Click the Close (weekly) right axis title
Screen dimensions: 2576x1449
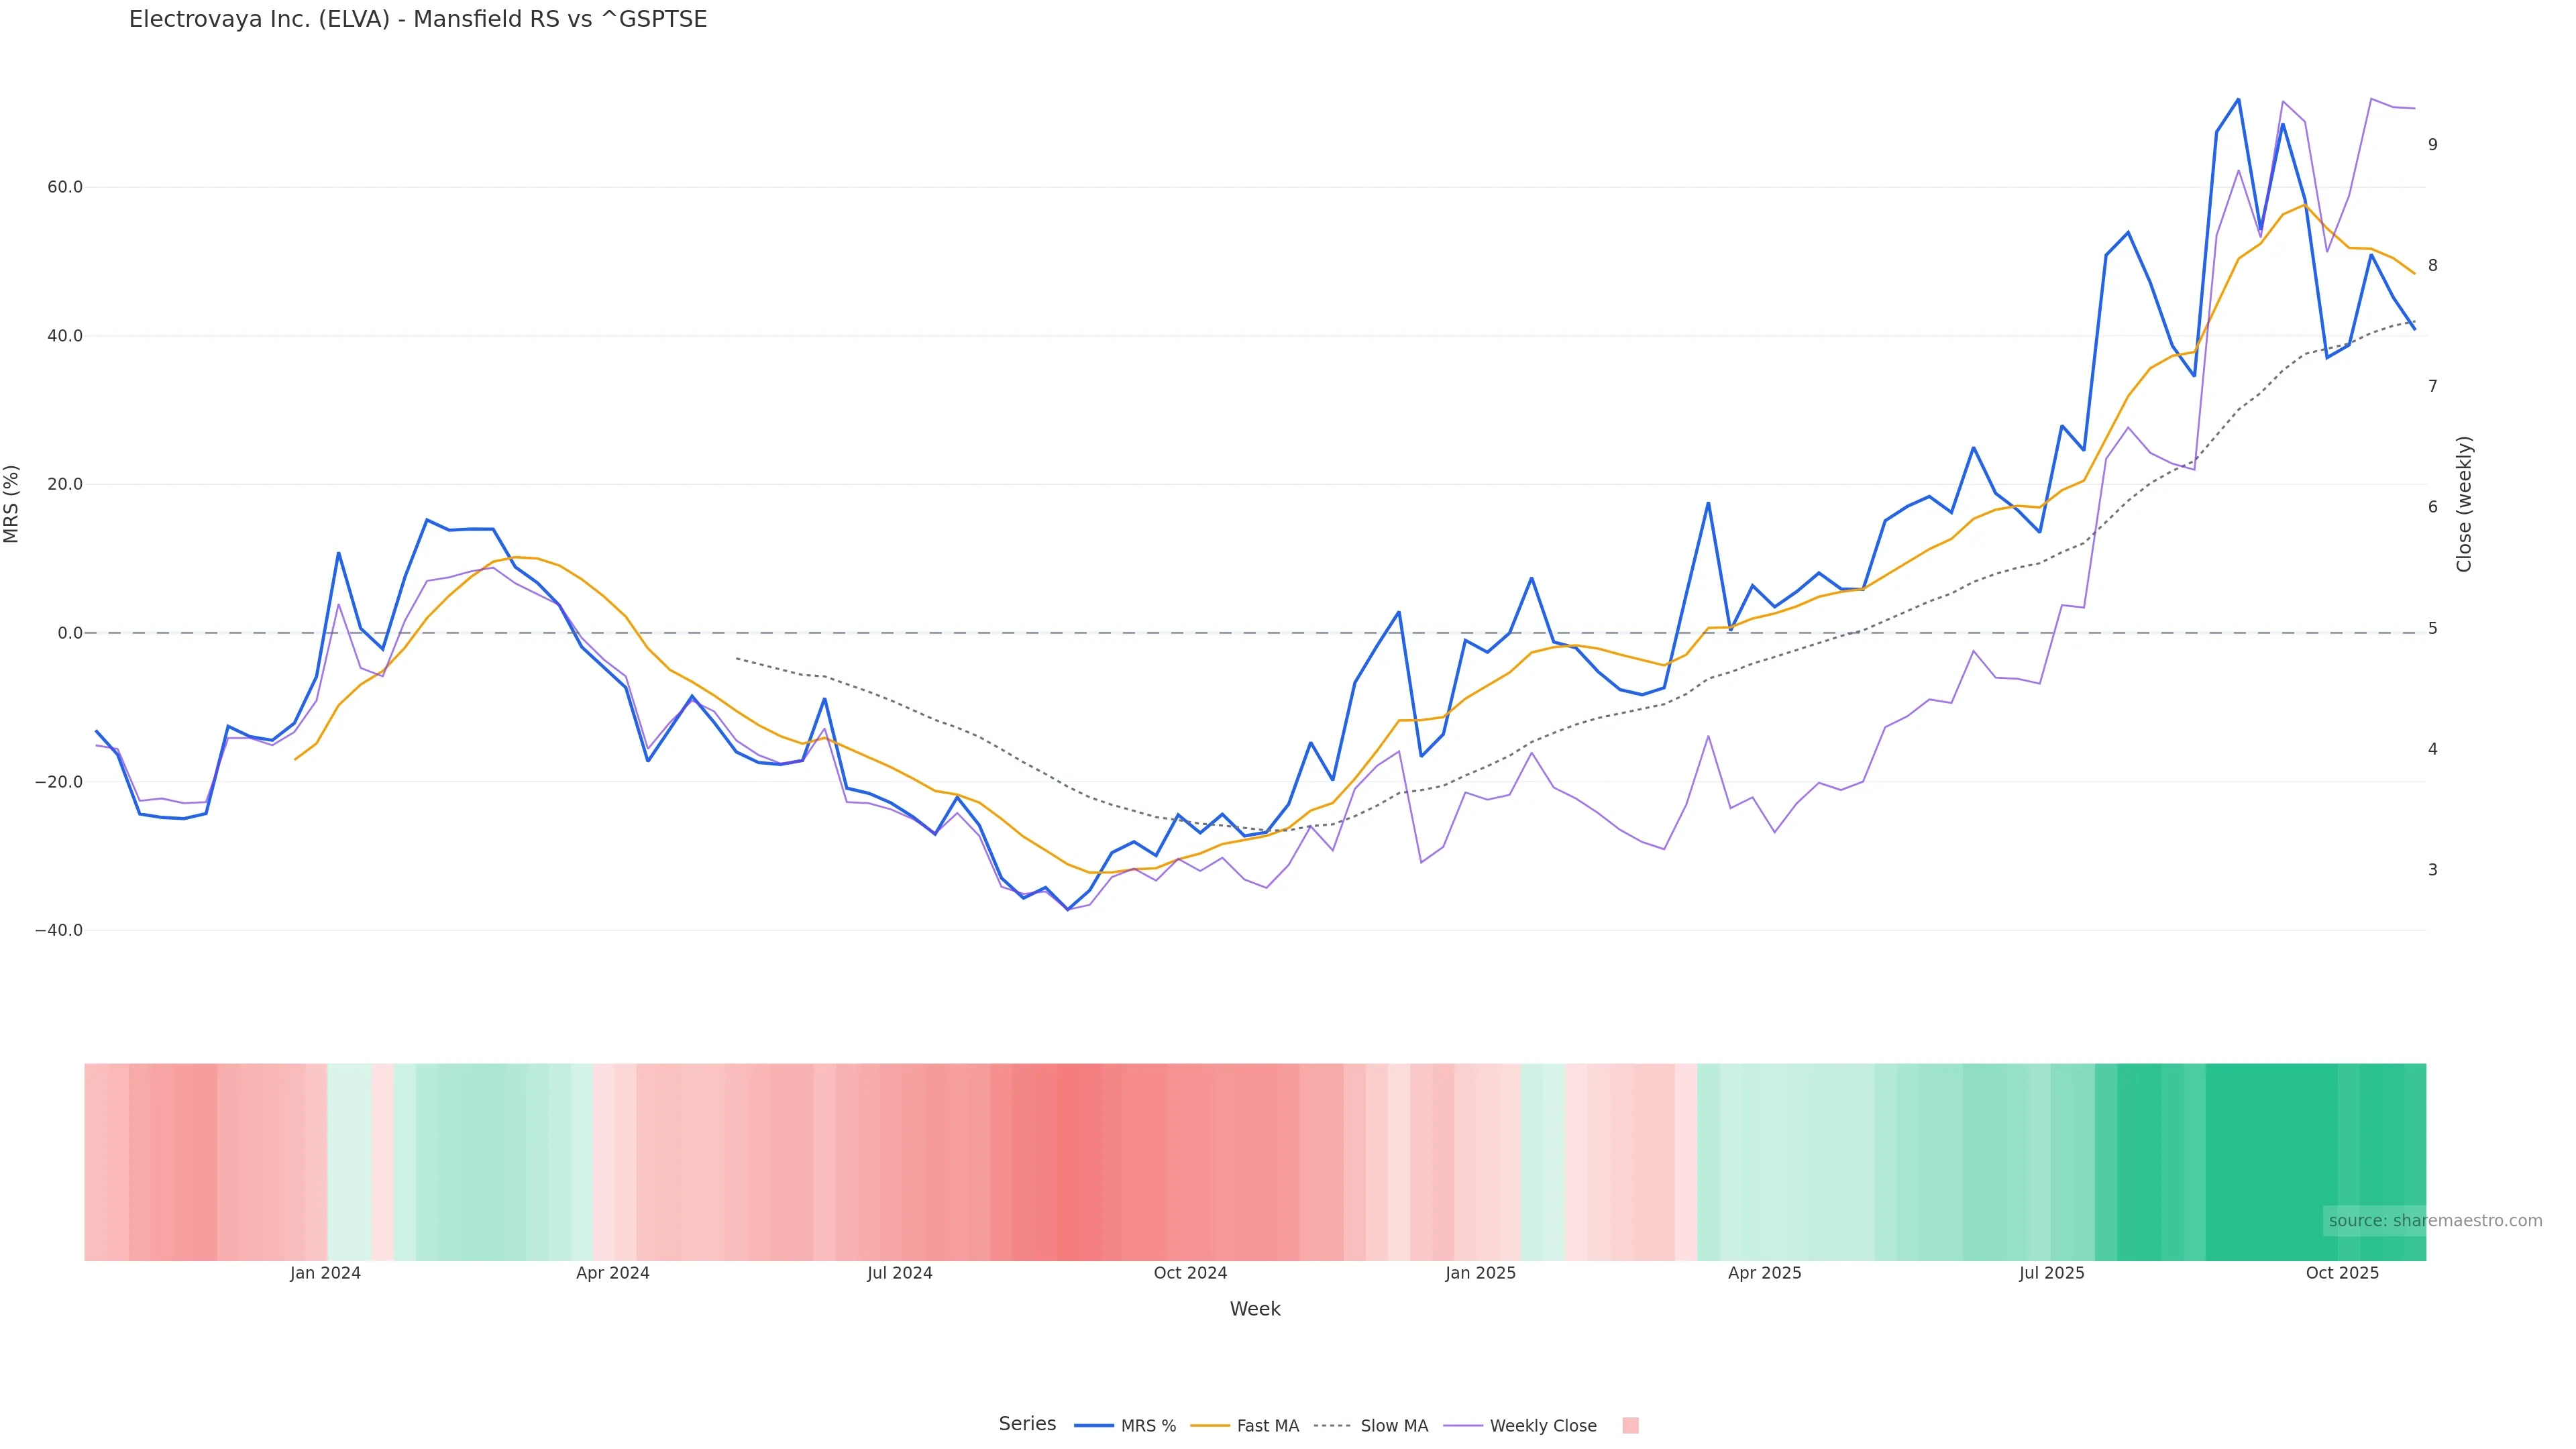(2463, 504)
